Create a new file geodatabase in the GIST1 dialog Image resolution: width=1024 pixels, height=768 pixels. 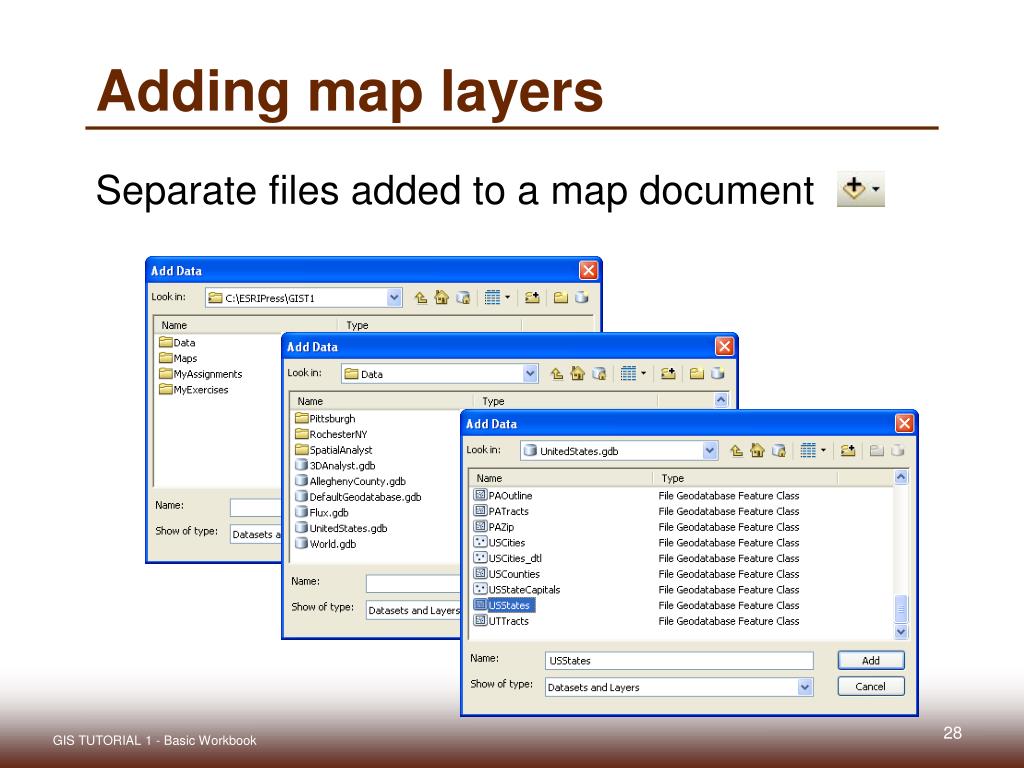(x=582, y=298)
